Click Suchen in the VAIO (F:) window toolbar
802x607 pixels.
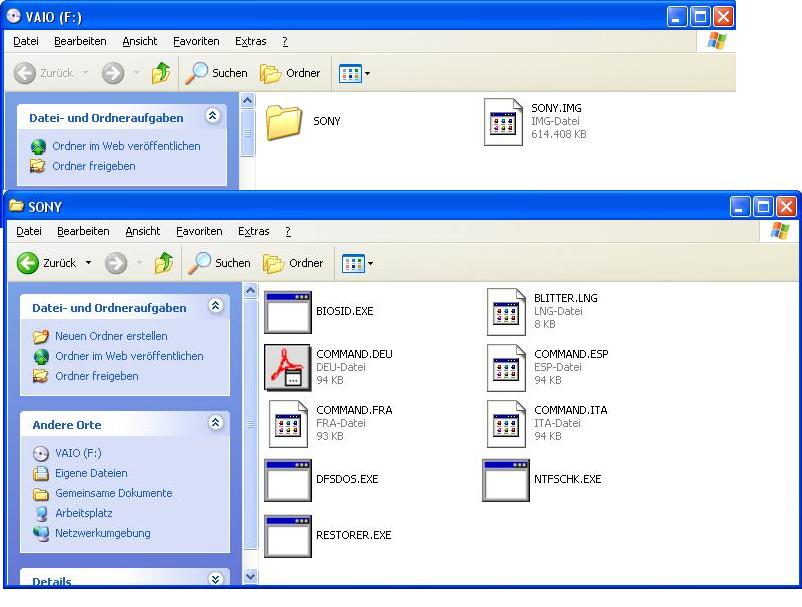(x=216, y=73)
